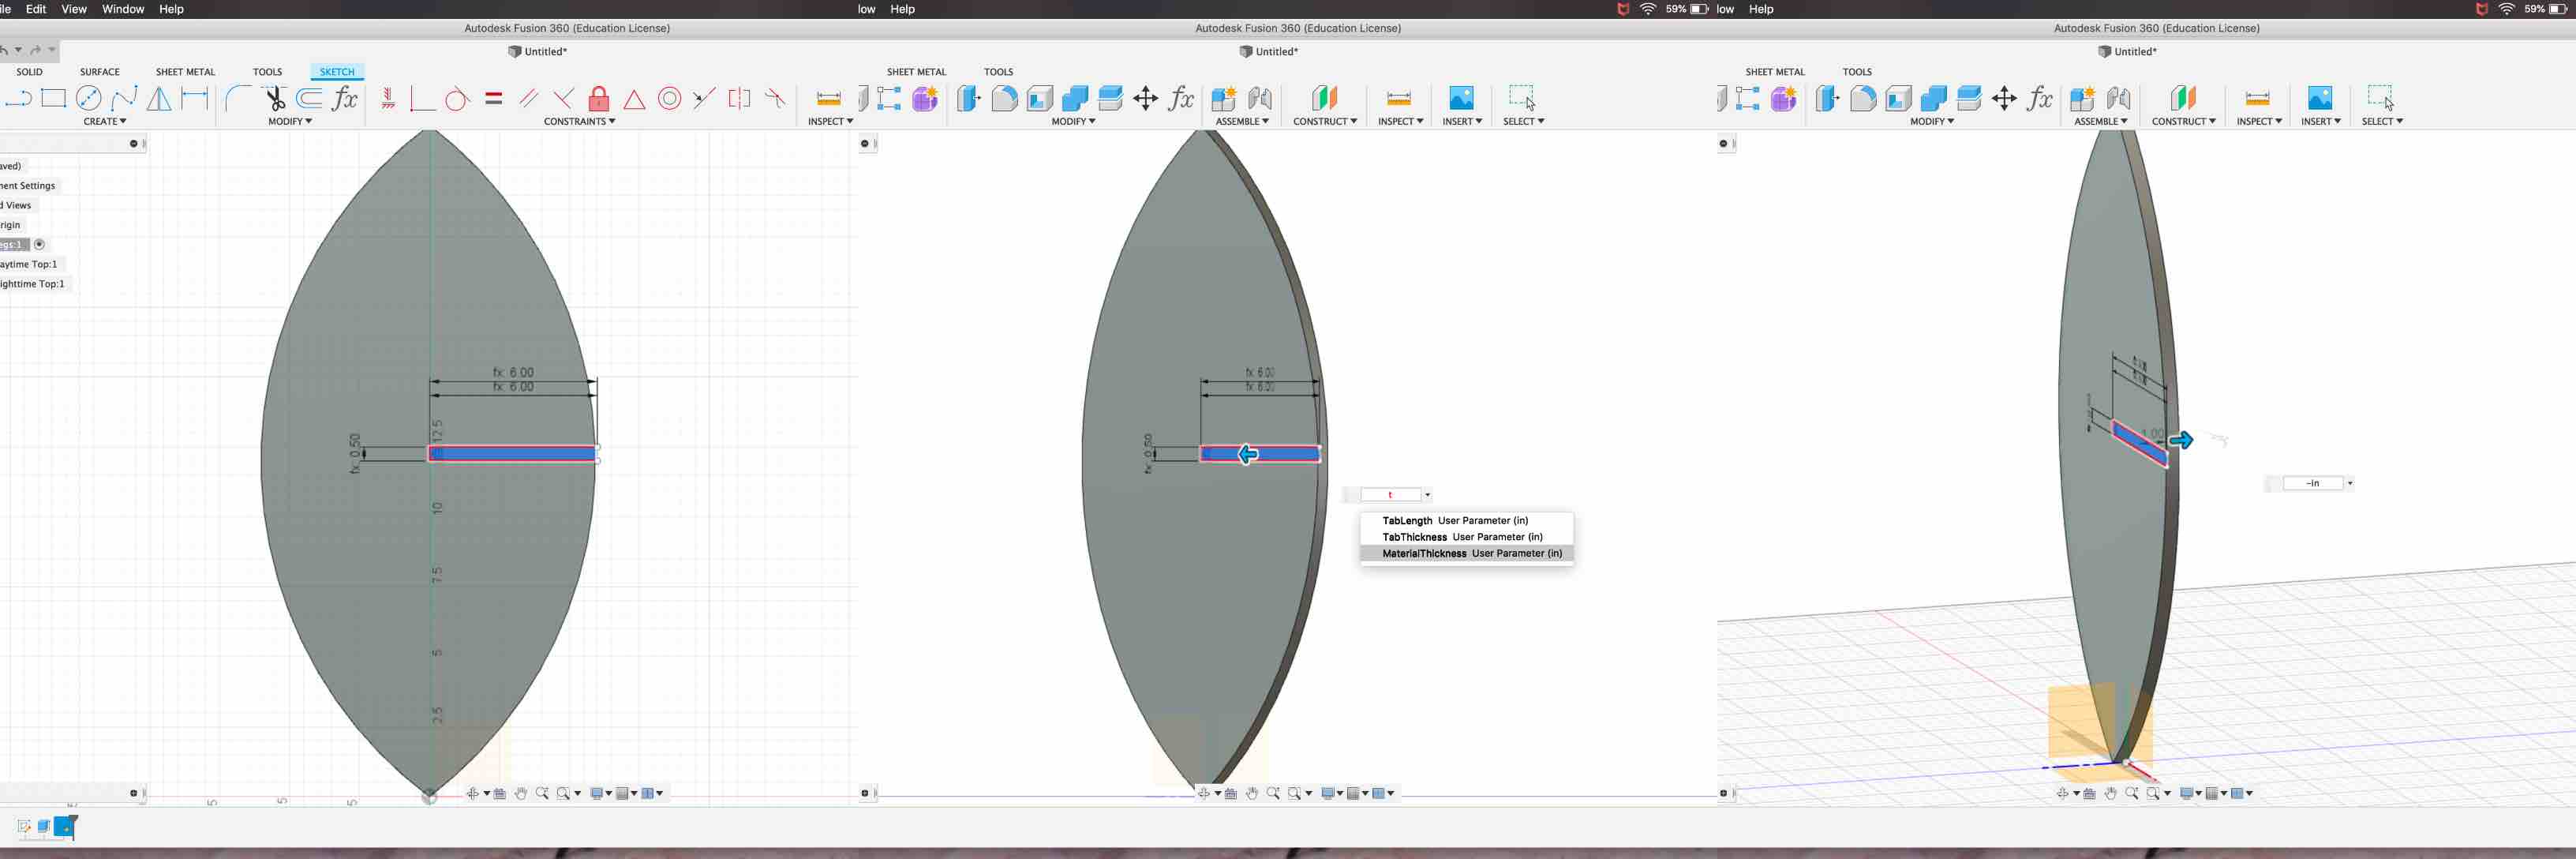The width and height of the screenshot is (2576, 859).
Task: Choose the Circle sketch tool
Action: (89, 98)
